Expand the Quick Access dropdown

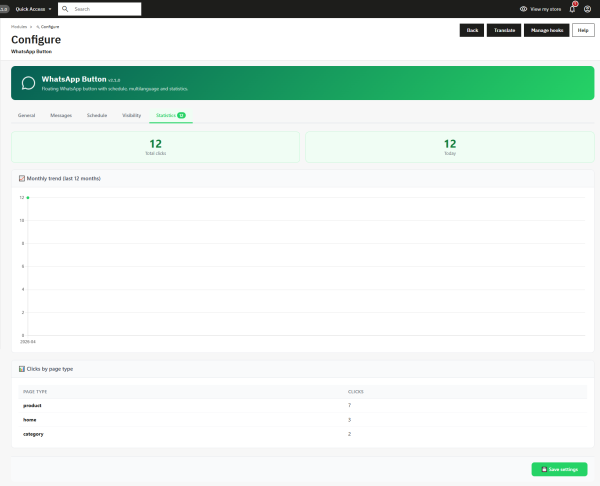pyautogui.click(x=34, y=9)
